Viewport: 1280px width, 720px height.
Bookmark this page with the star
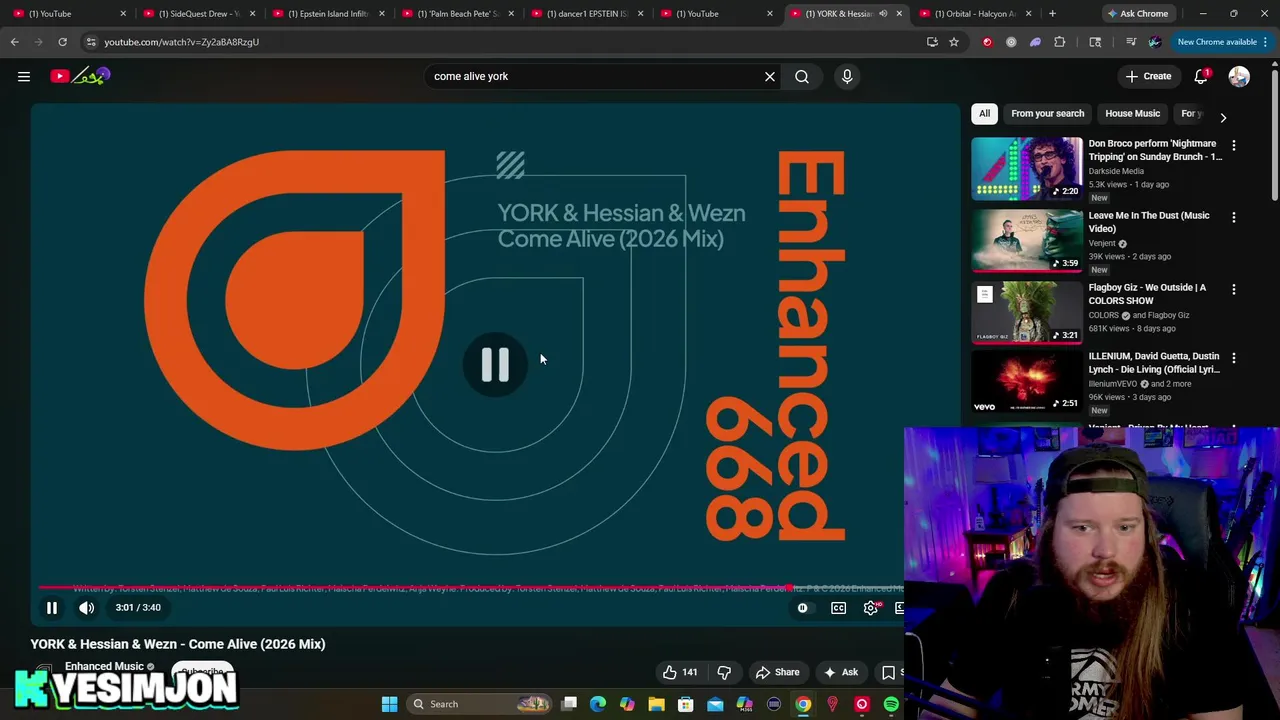(x=954, y=42)
